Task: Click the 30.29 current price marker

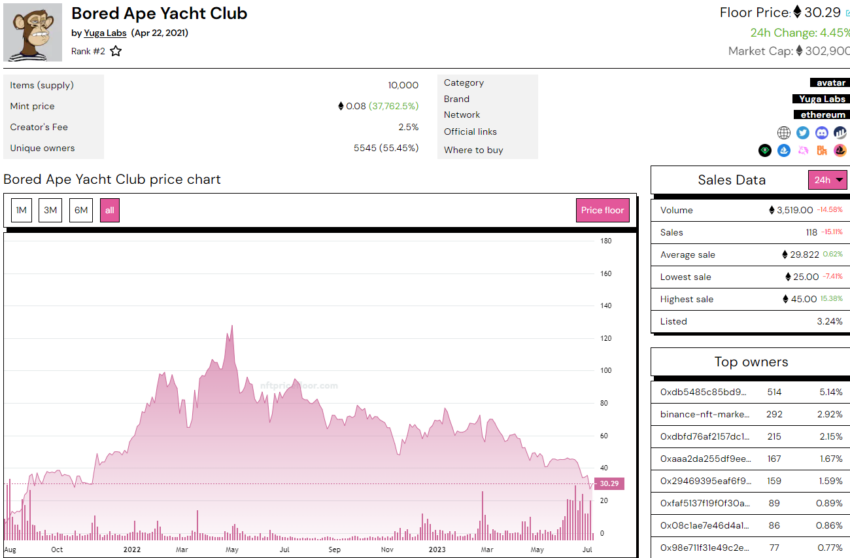Action: (x=609, y=483)
